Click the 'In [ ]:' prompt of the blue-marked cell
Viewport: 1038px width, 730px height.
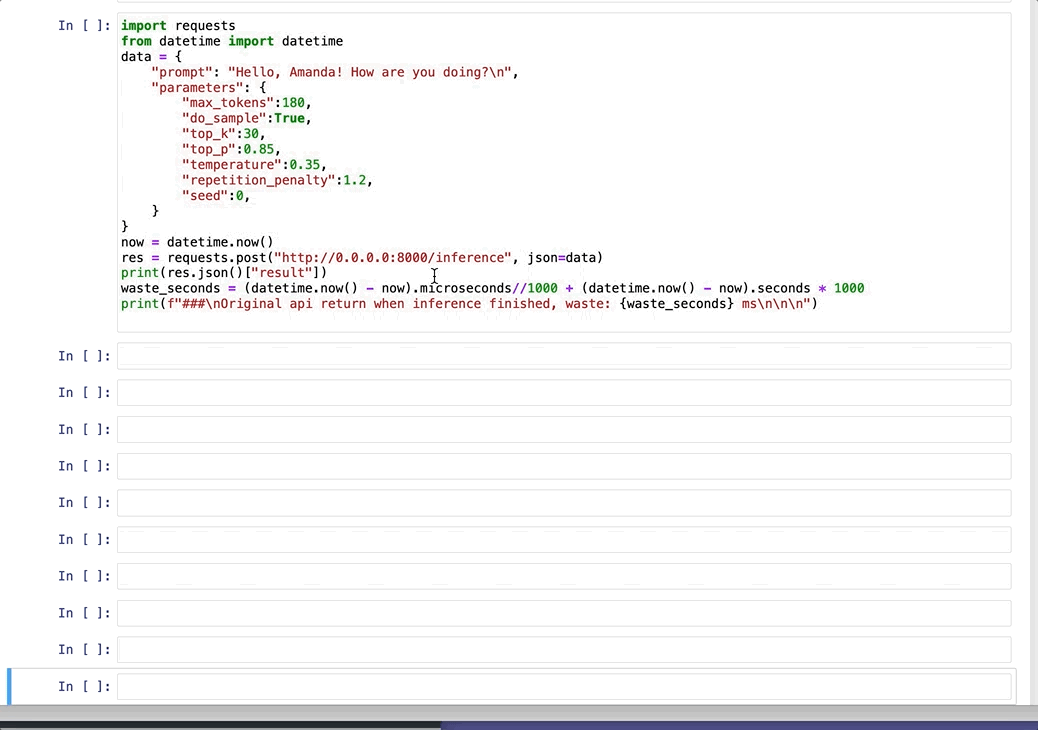tap(84, 686)
